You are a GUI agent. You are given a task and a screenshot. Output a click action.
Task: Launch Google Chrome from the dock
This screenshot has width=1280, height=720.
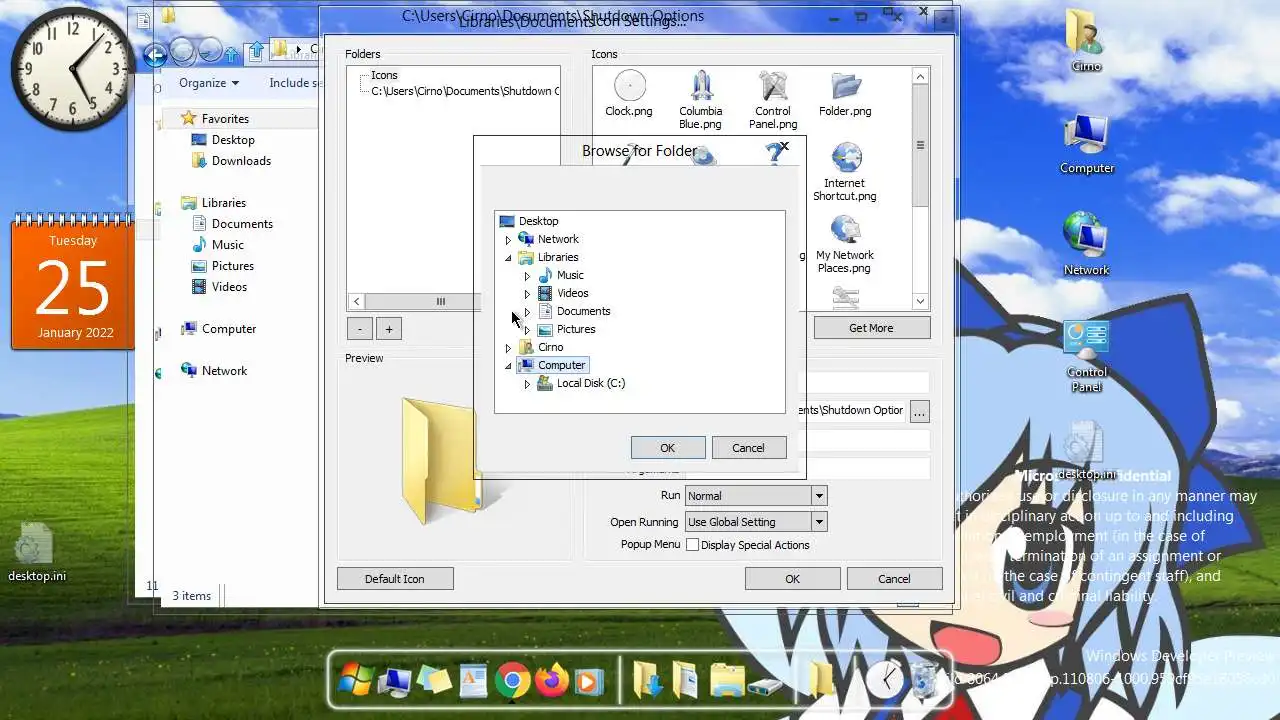[x=512, y=681]
